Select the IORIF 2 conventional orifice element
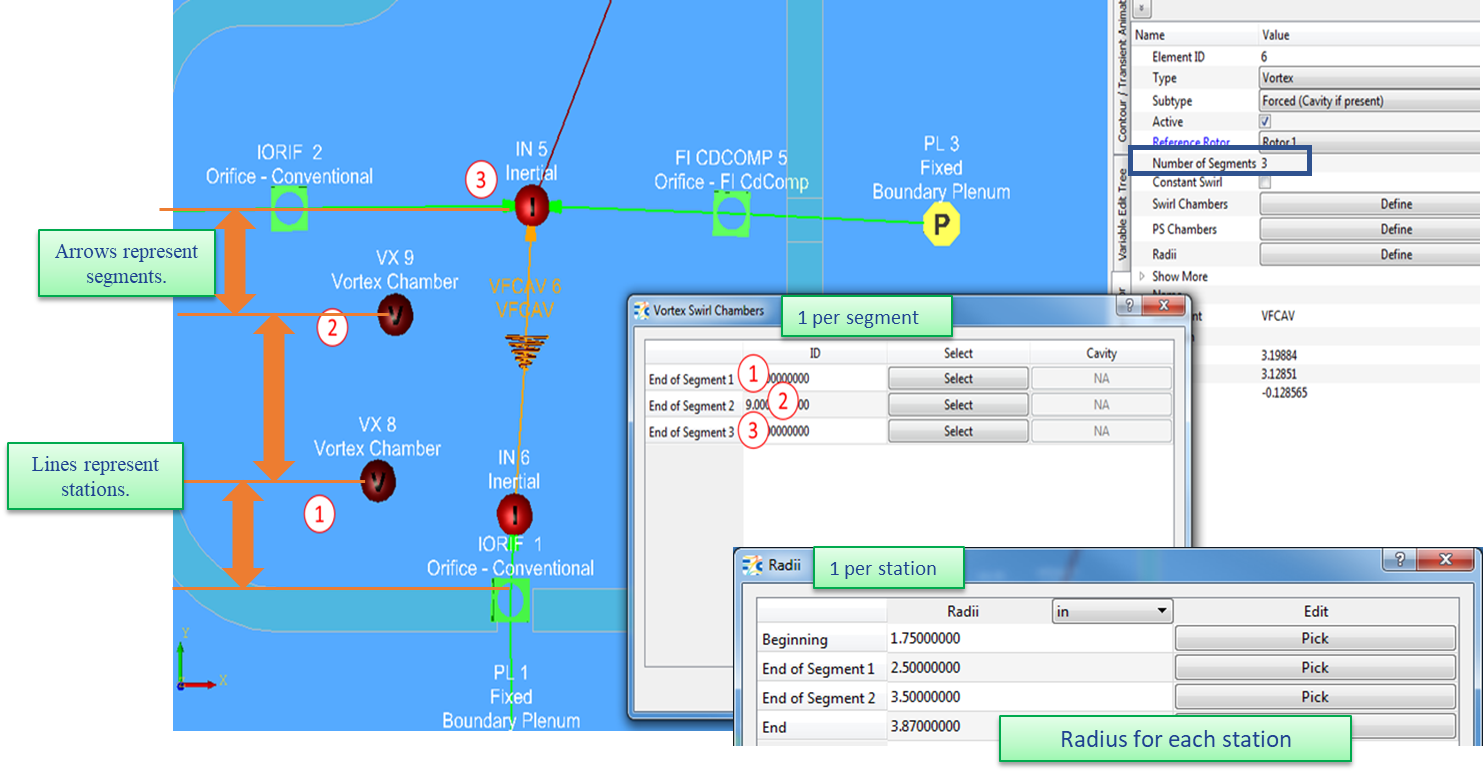The image size is (1483, 779). (x=290, y=210)
